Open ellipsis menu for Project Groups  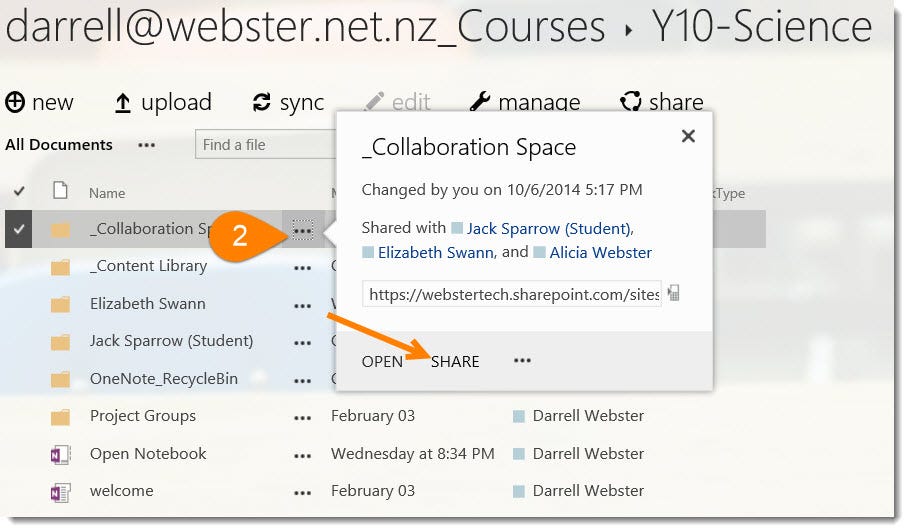[x=302, y=417]
